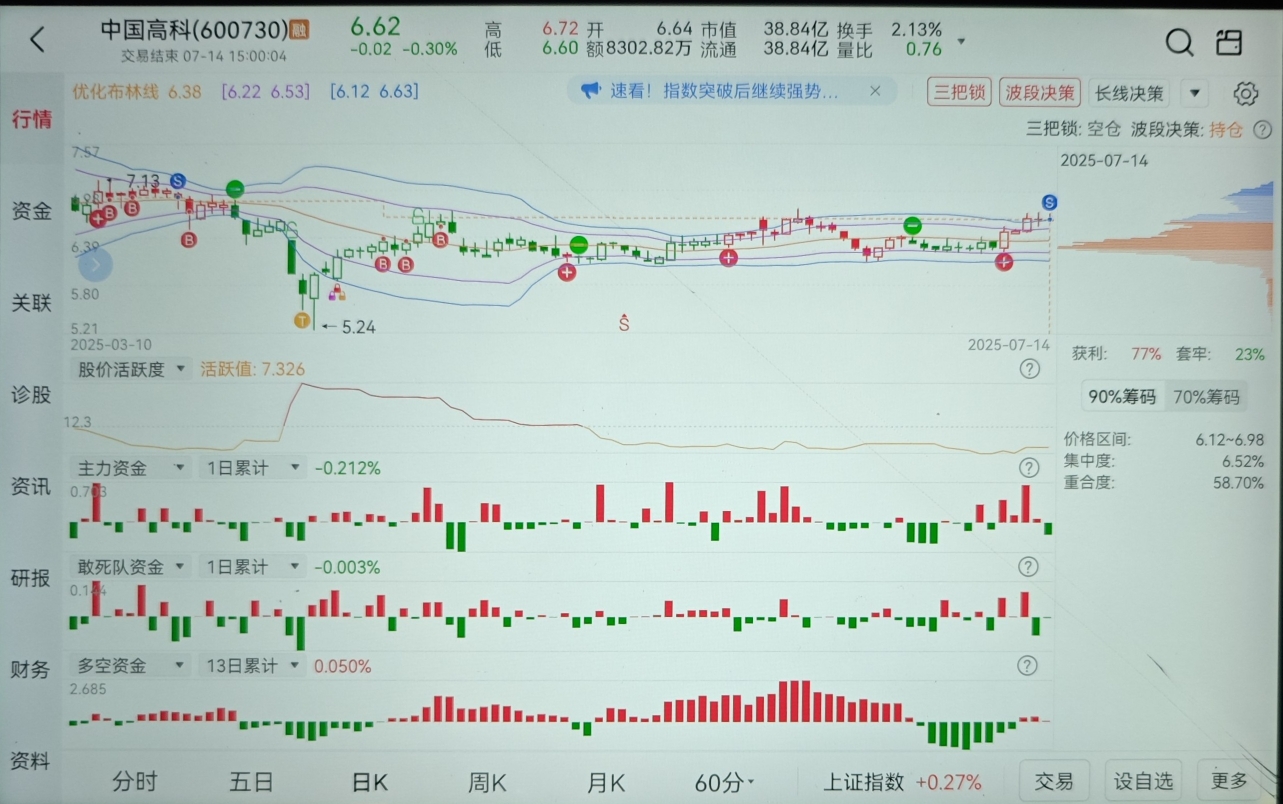Screen dimensions: 1283x804
Task: Select the 90%筹码 option
Action: (1122, 396)
